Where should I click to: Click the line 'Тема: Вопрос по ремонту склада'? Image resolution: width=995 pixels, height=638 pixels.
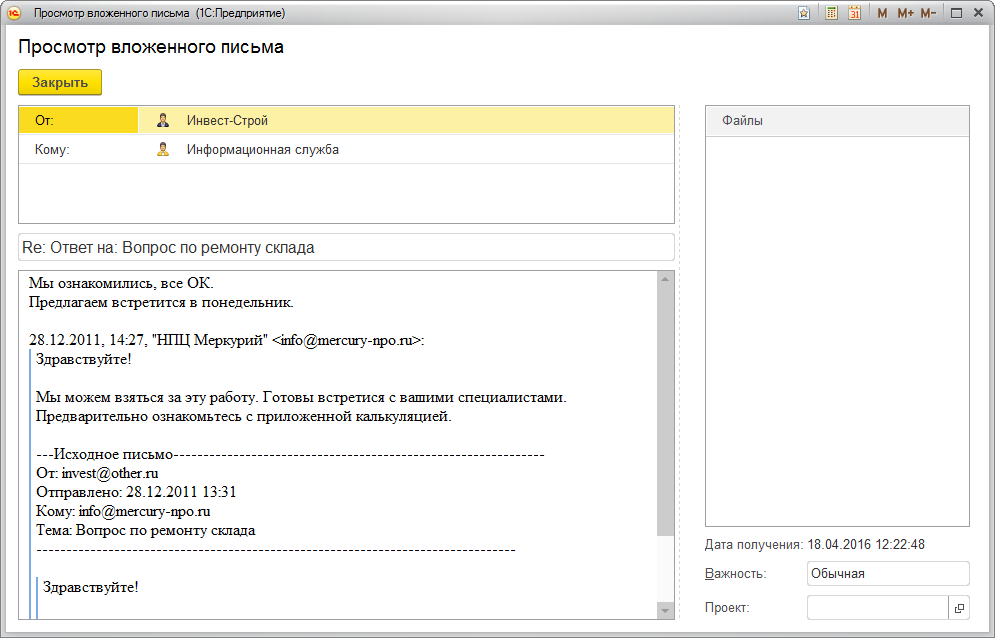coord(146,530)
